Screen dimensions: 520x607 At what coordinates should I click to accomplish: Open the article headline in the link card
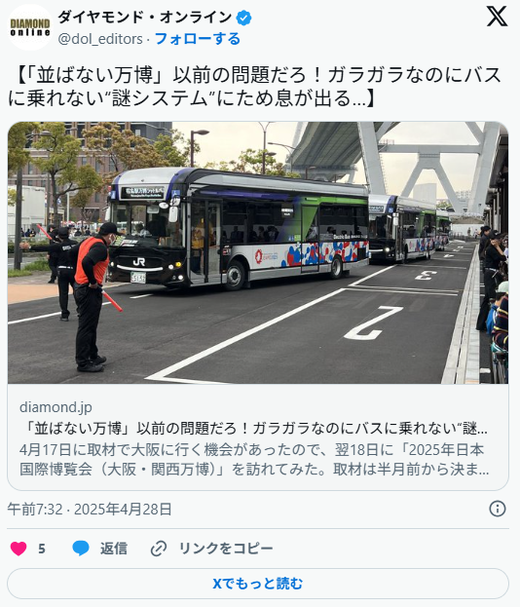pyautogui.click(x=254, y=429)
